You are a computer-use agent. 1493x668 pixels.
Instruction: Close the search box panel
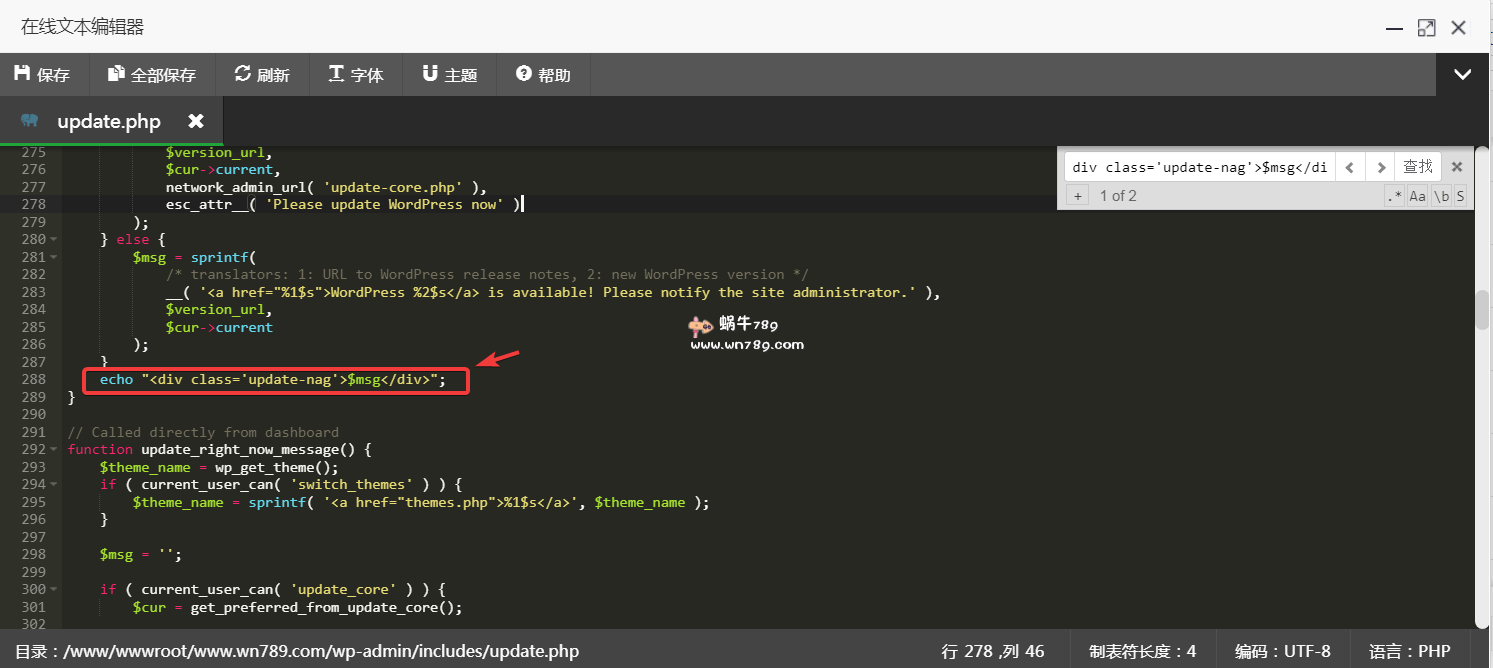point(1457,167)
